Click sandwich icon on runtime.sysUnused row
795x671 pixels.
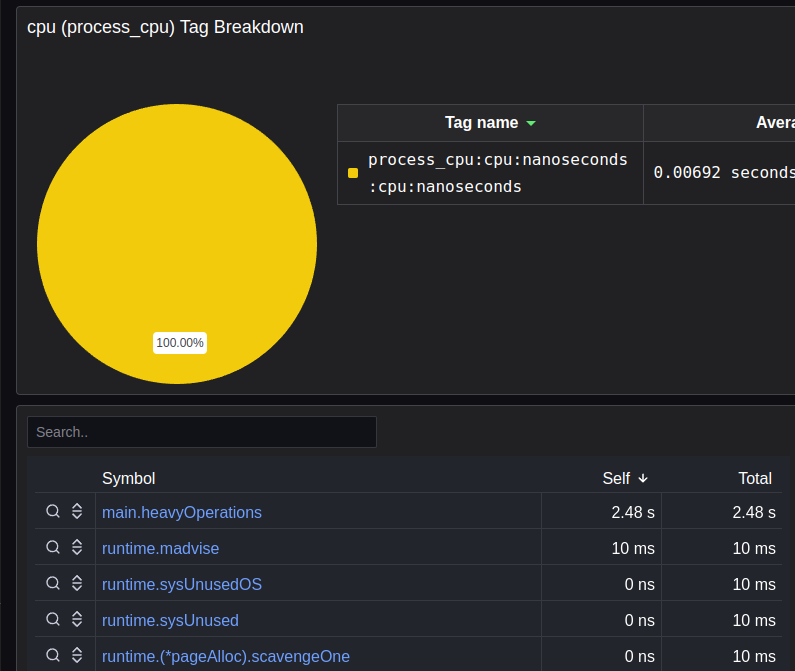(x=77, y=620)
